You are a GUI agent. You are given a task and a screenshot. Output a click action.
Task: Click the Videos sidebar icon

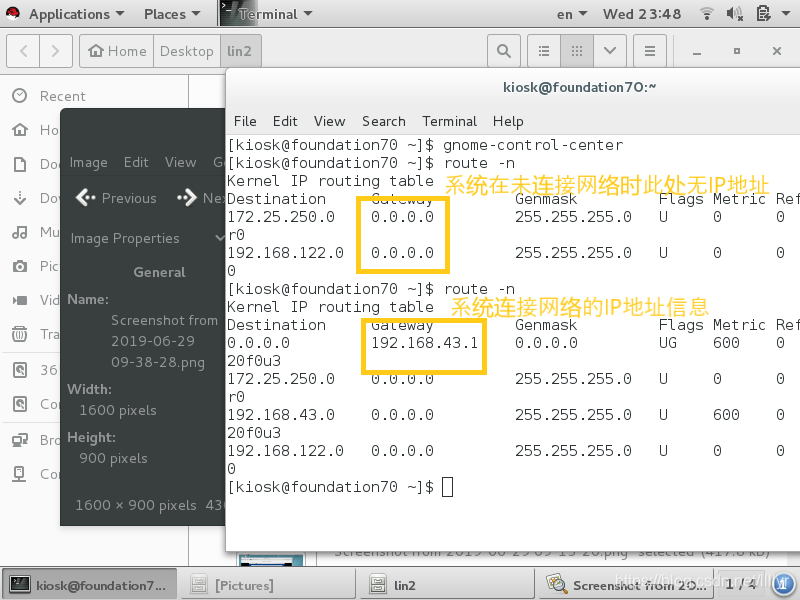click(19, 300)
